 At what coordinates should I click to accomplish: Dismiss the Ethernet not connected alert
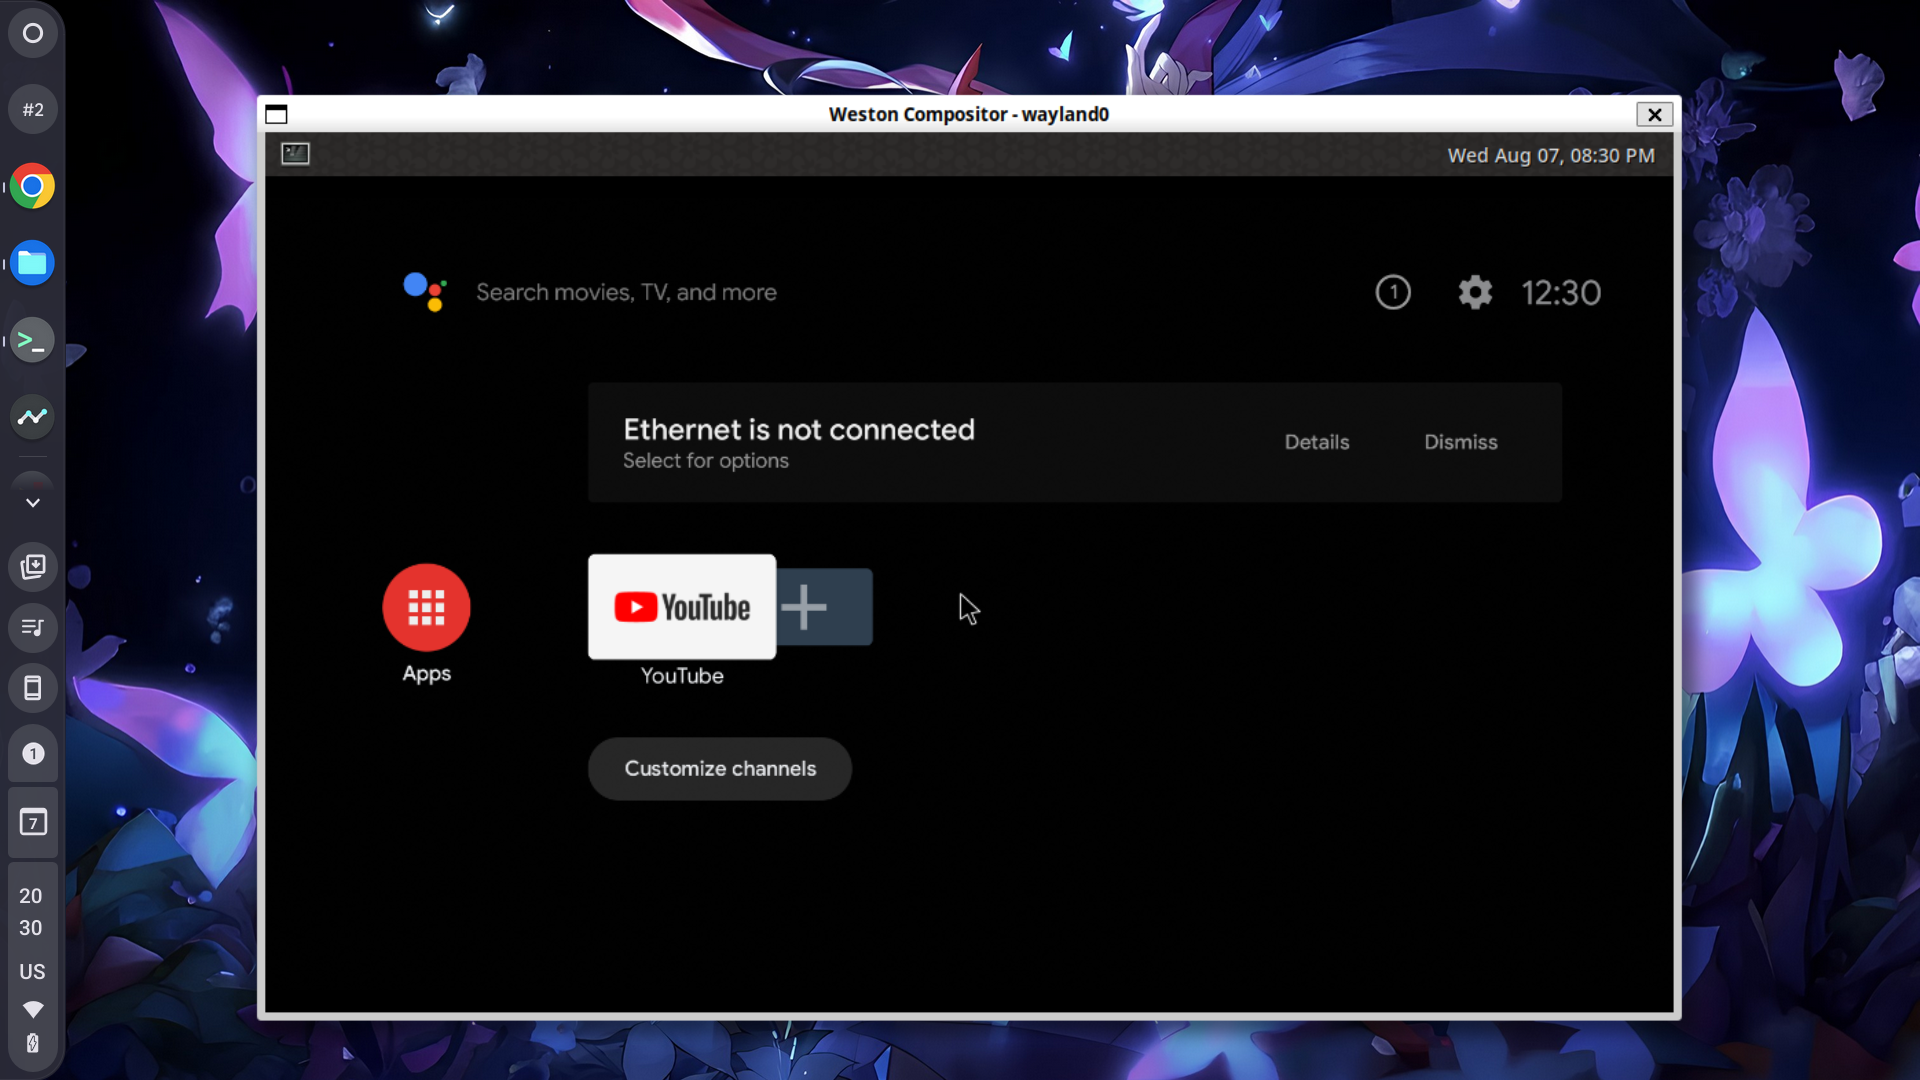[x=1461, y=442]
